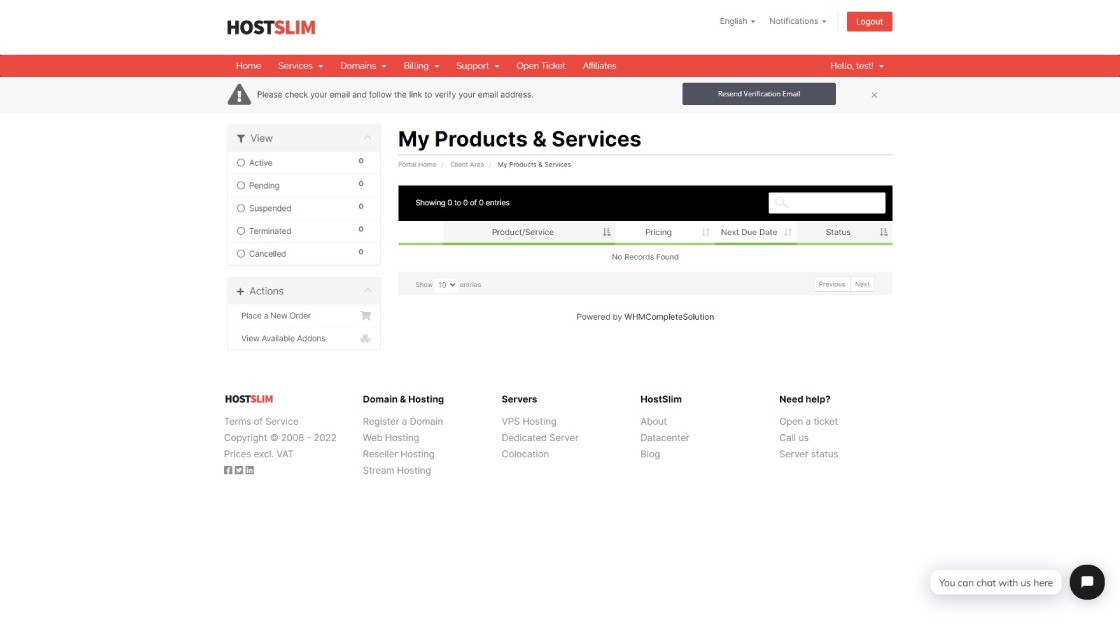Open a ticket from the Need help section
Screen dimensions: 1120x630
[807, 421]
